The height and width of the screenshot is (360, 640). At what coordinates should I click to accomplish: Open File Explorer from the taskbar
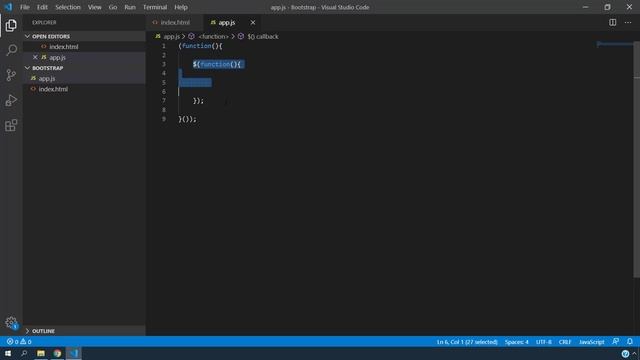pos(41,353)
